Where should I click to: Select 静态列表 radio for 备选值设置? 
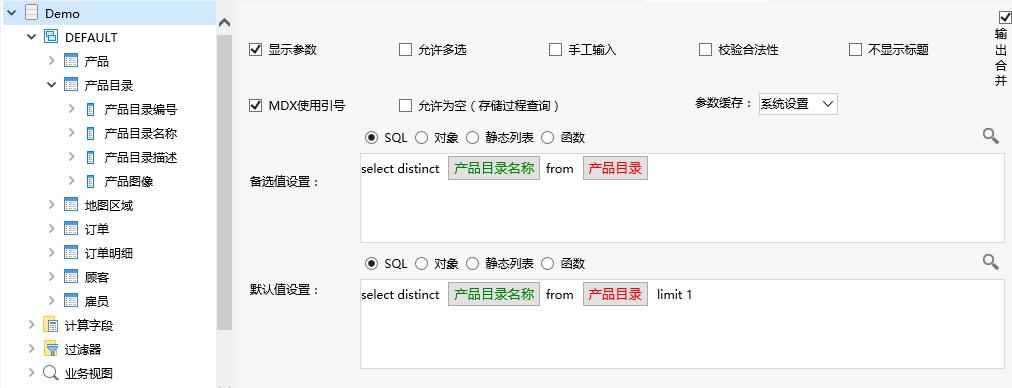[472, 138]
